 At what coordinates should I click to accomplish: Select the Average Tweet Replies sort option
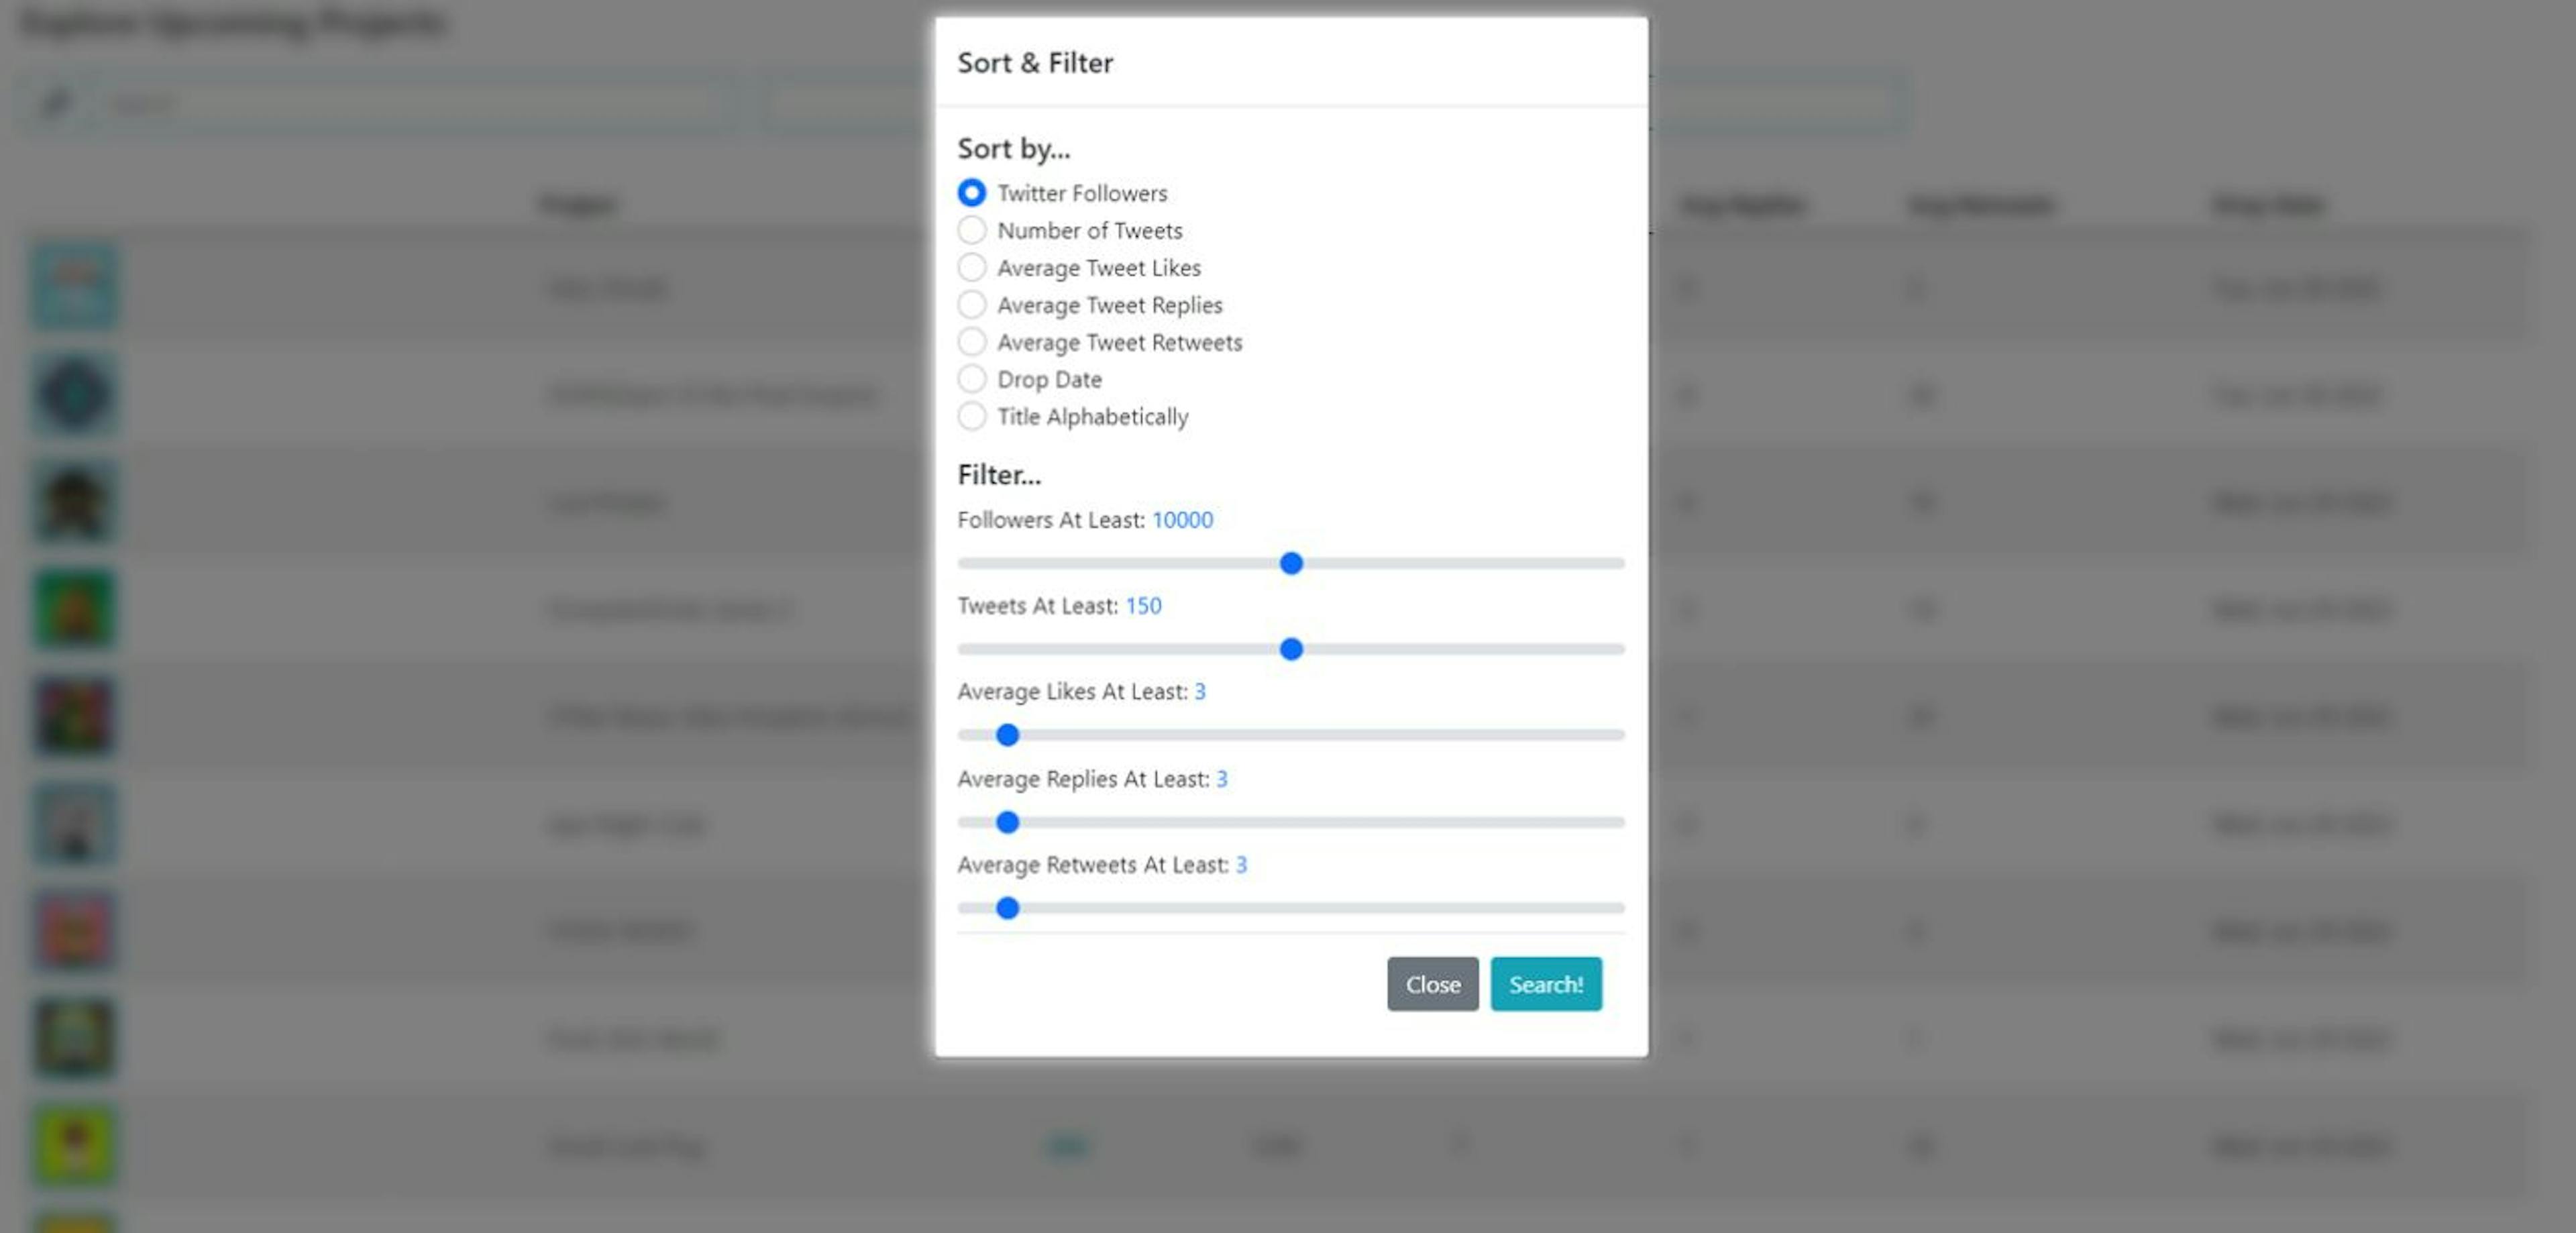(971, 305)
